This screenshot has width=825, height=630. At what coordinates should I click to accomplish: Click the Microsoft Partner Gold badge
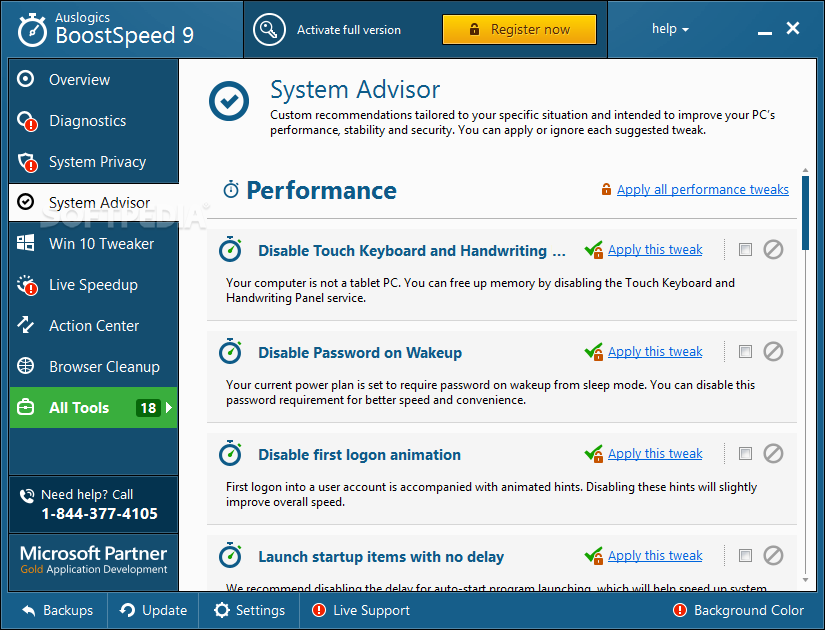94,561
